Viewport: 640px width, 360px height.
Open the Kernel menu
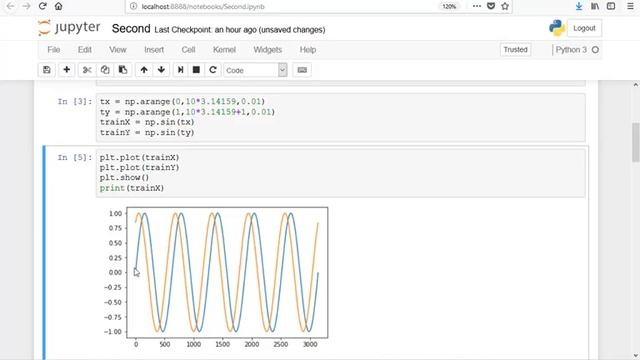pos(224,50)
